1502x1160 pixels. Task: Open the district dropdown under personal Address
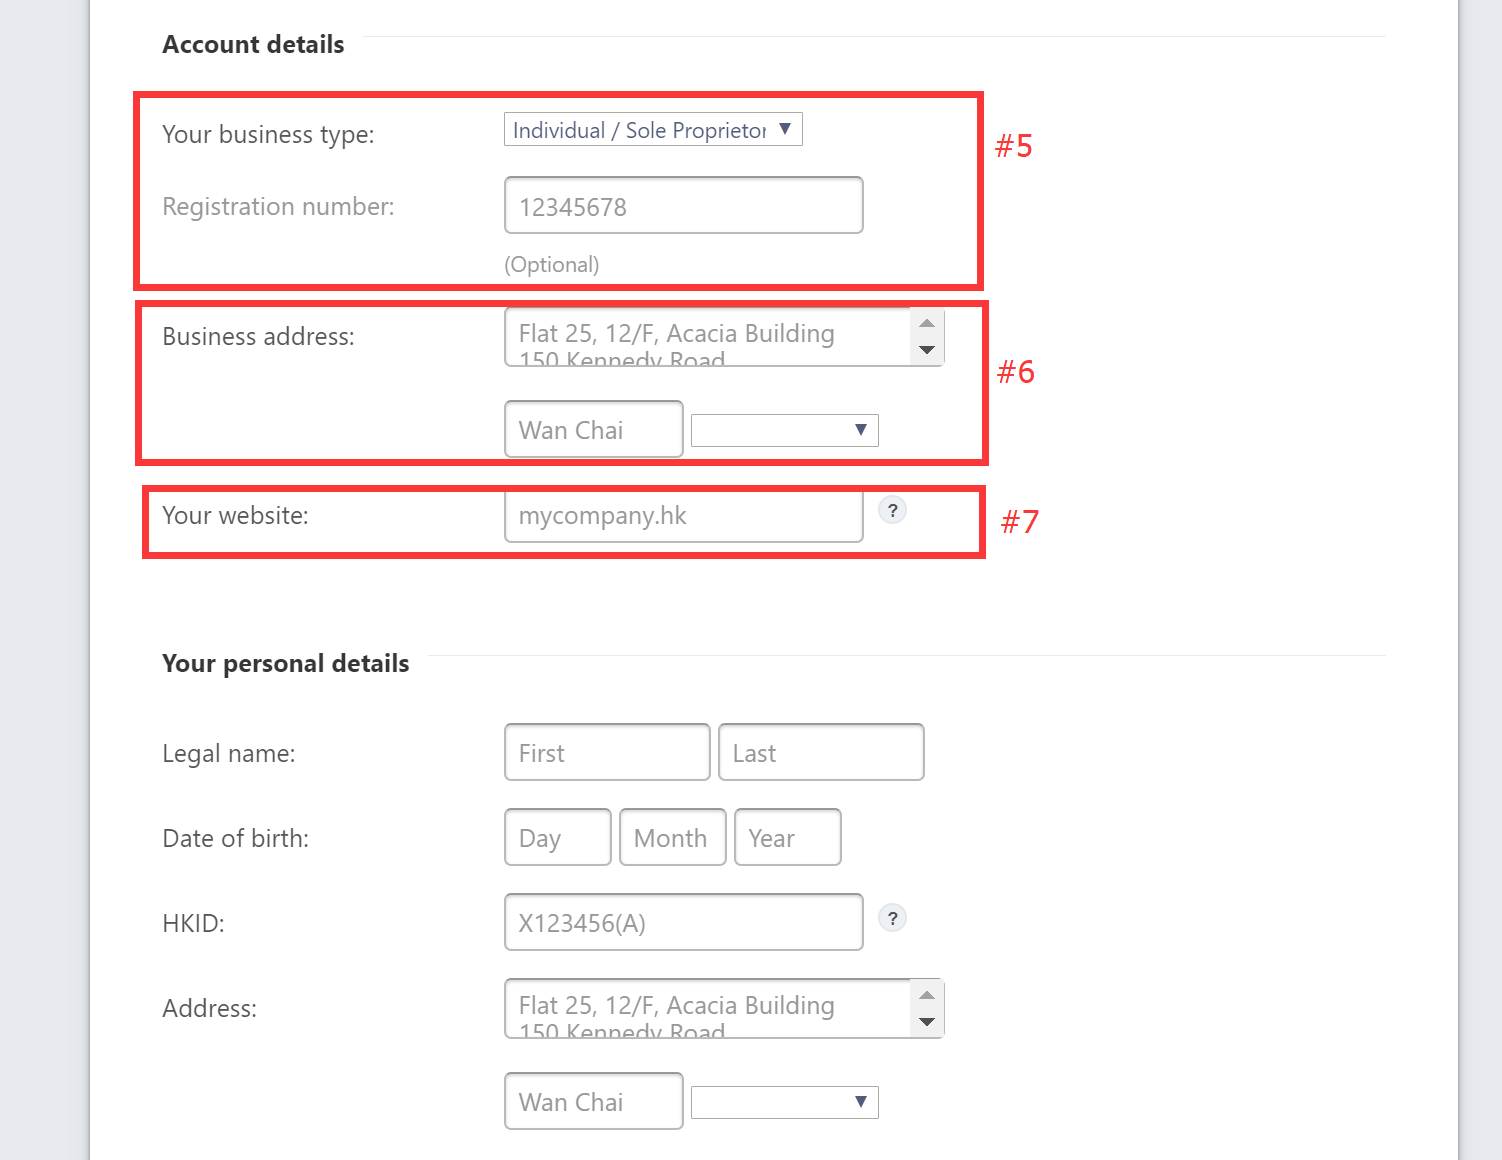[x=785, y=1102]
